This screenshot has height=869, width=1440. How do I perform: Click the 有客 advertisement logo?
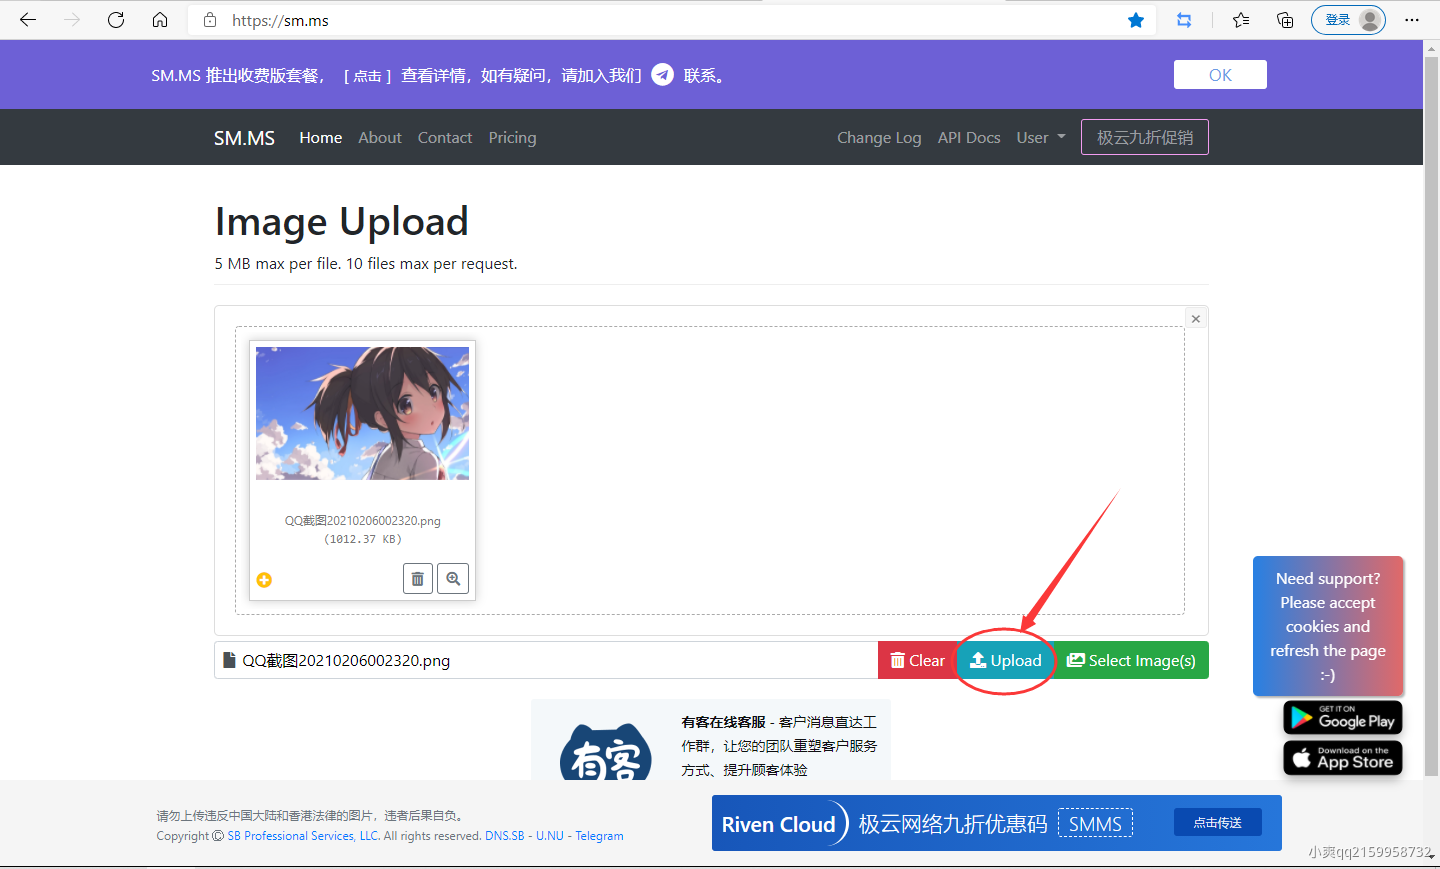pyautogui.click(x=606, y=753)
